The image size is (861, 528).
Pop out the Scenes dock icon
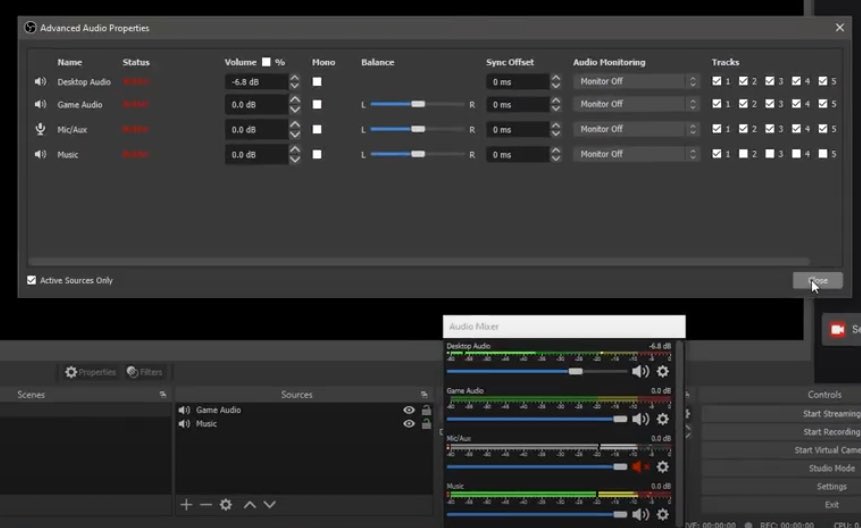(163, 395)
